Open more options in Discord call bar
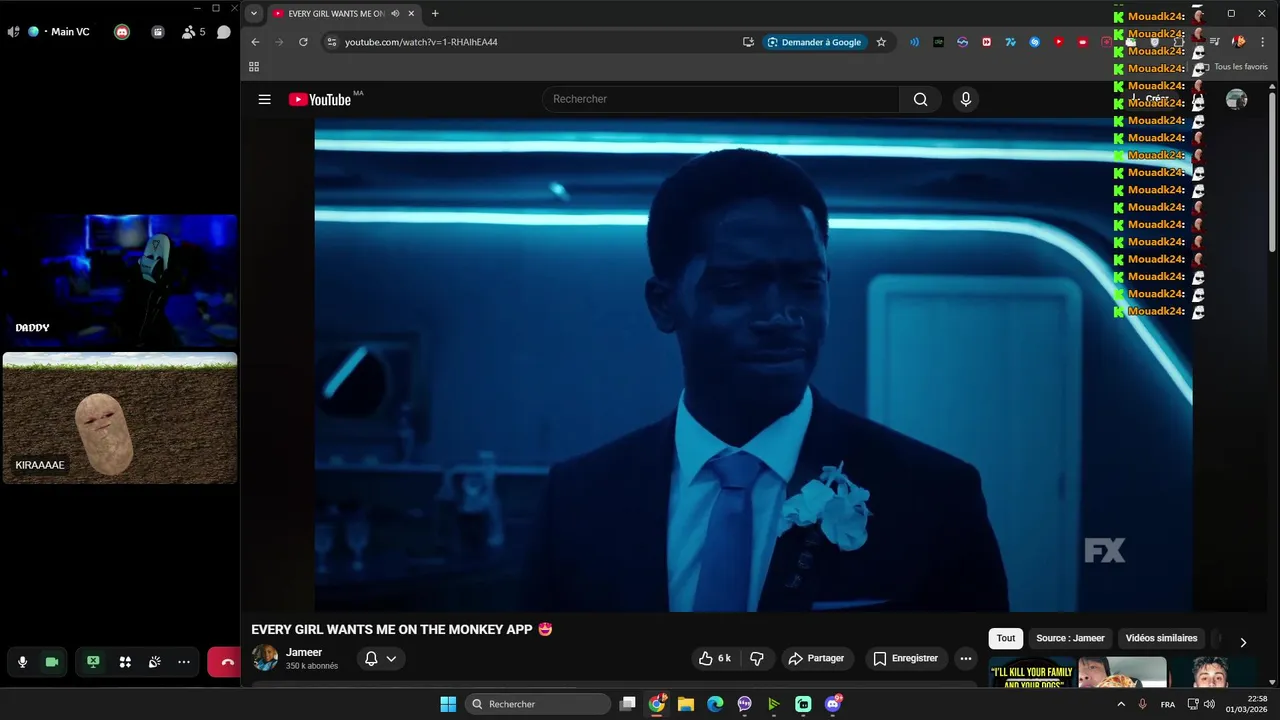This screenshot has width=1280, height=720. point(184,662)
